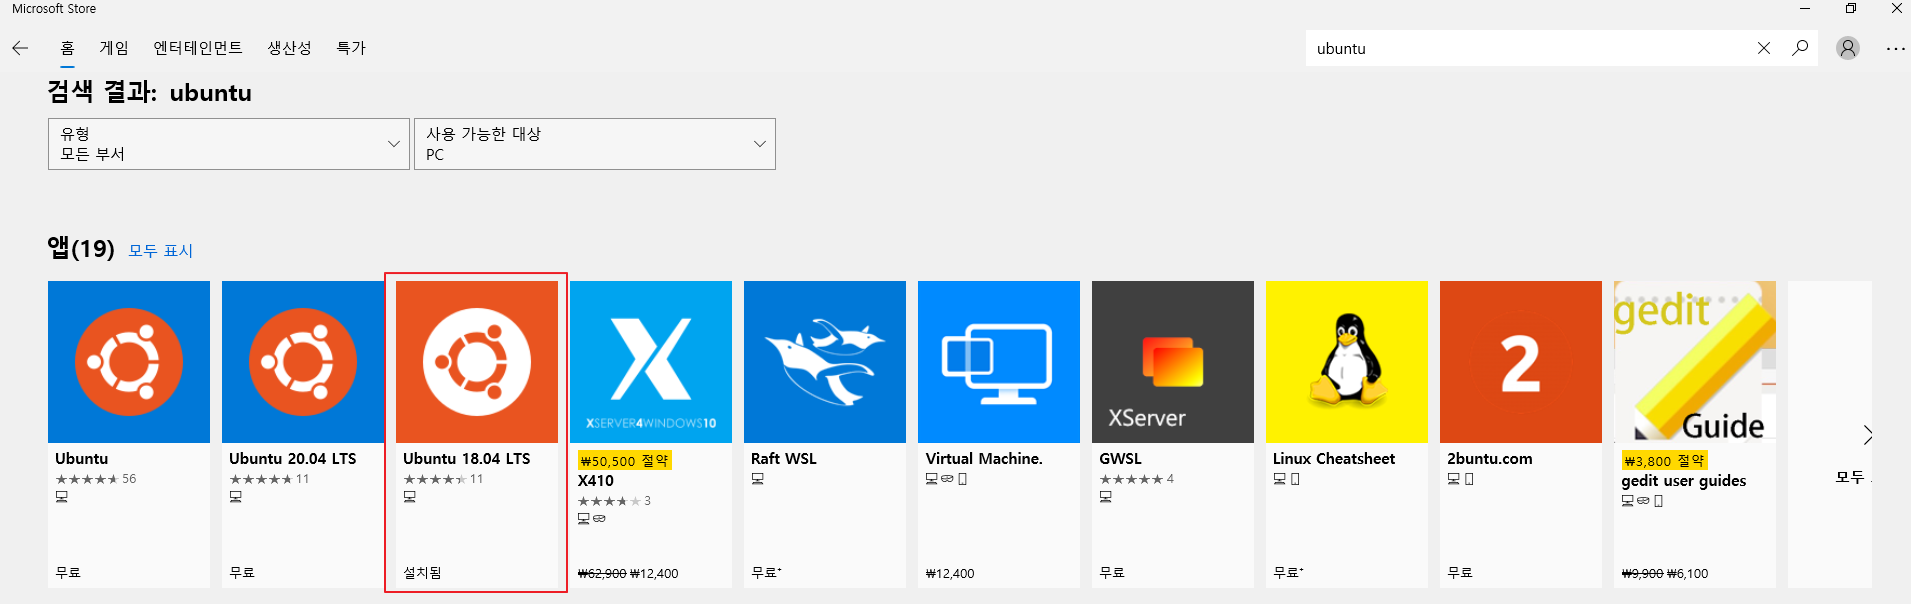Switch to the 엔터테인먼트 tab
Screen dimensions: 1911x604
[x=198, y=48]
